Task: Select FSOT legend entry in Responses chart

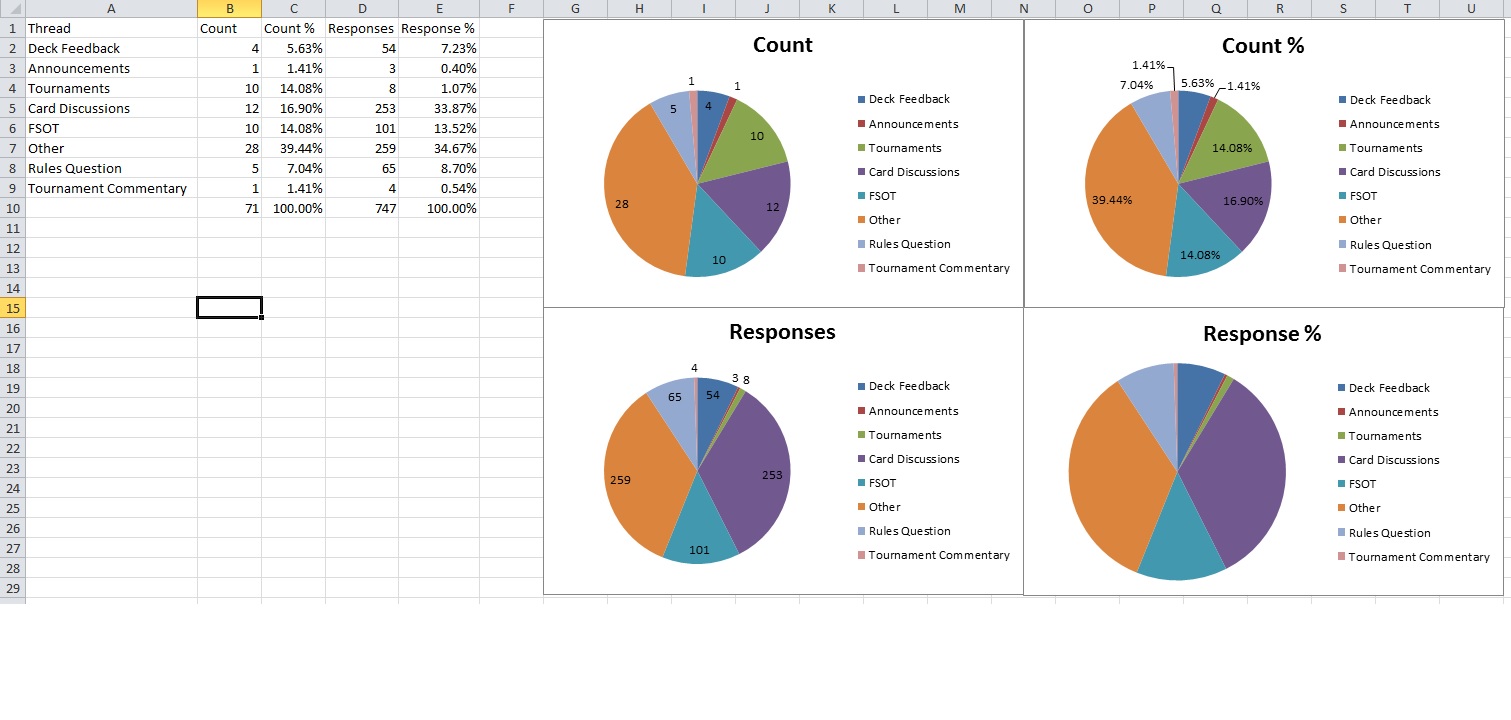Action: pyautogui.click(x=877, y=483)
